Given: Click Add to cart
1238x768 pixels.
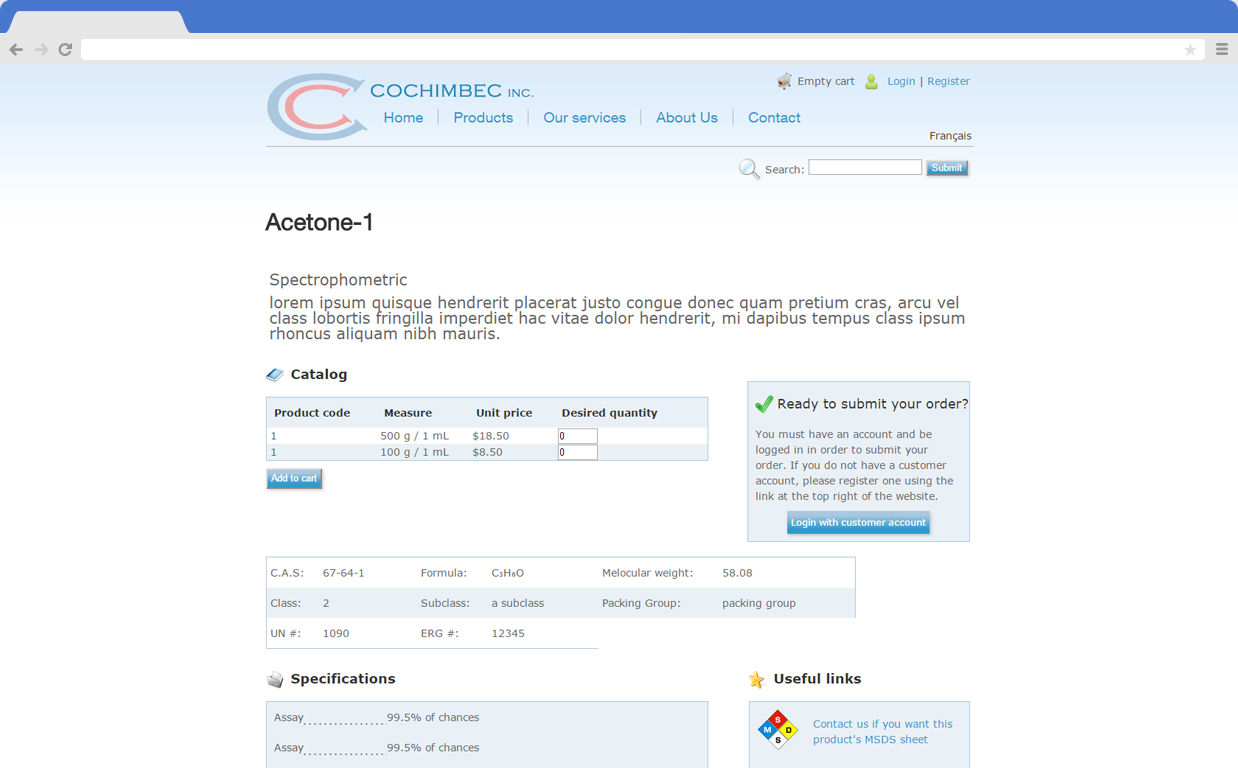Looking at the screenshot, I should click(294, 478).
